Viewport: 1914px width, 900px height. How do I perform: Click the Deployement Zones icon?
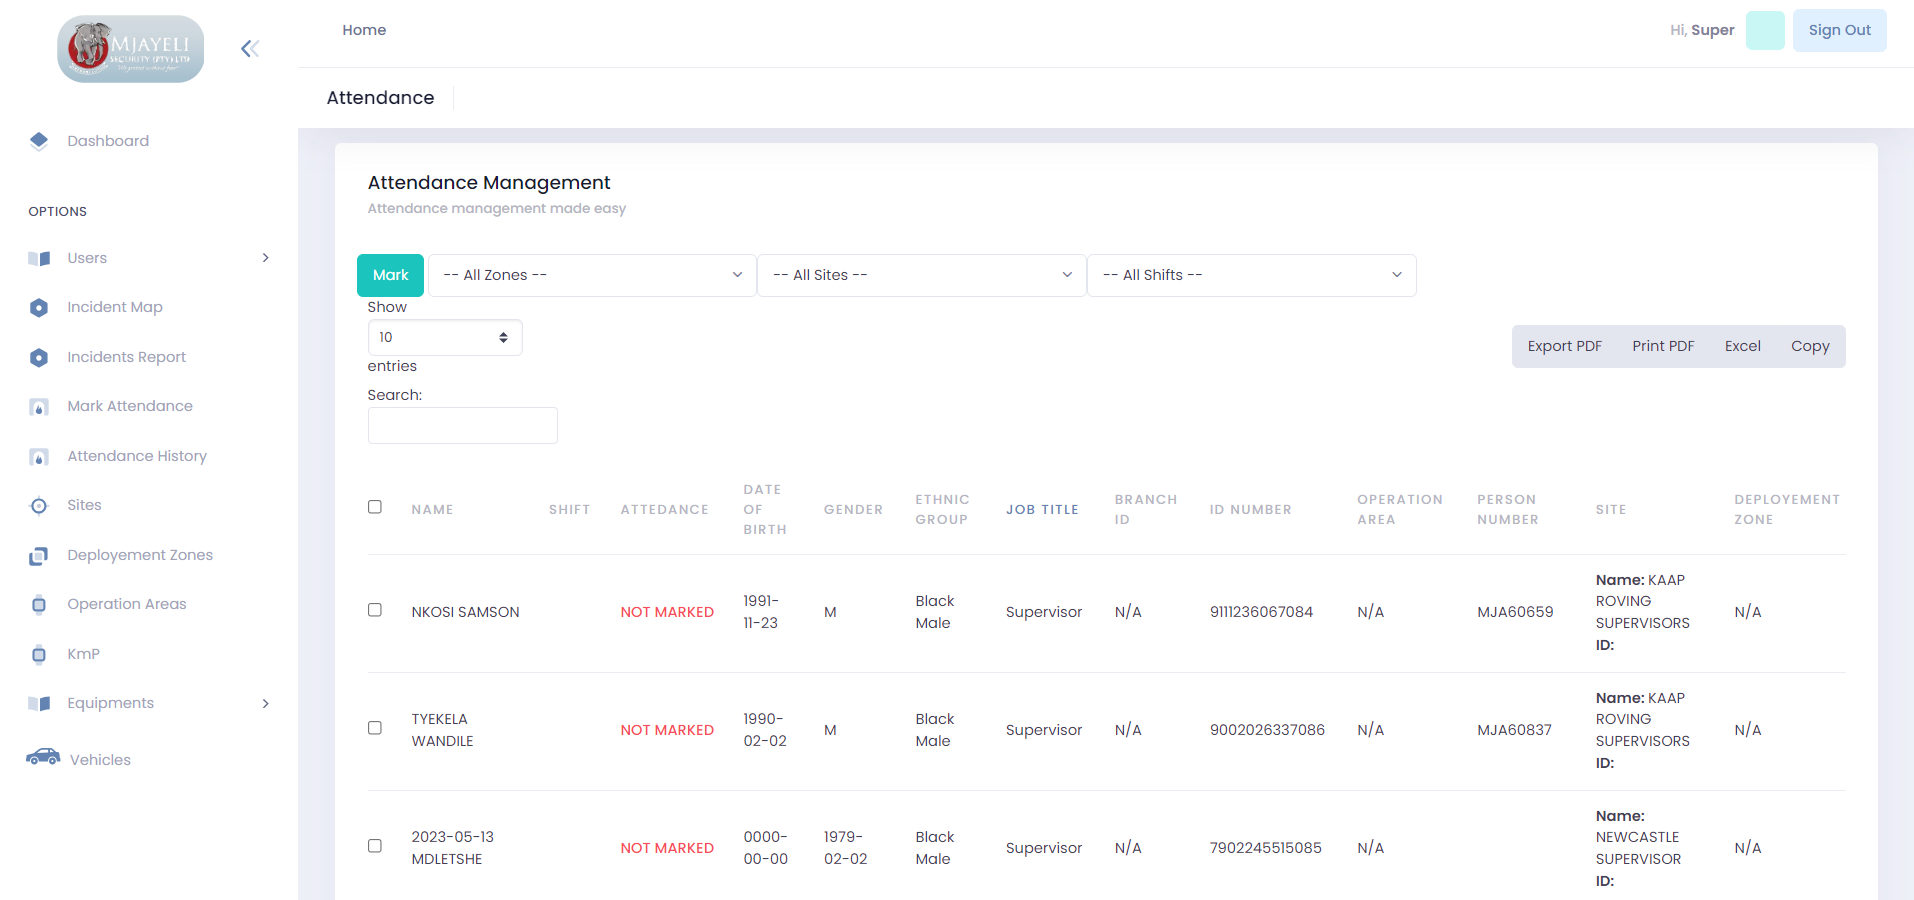(39, 556)
